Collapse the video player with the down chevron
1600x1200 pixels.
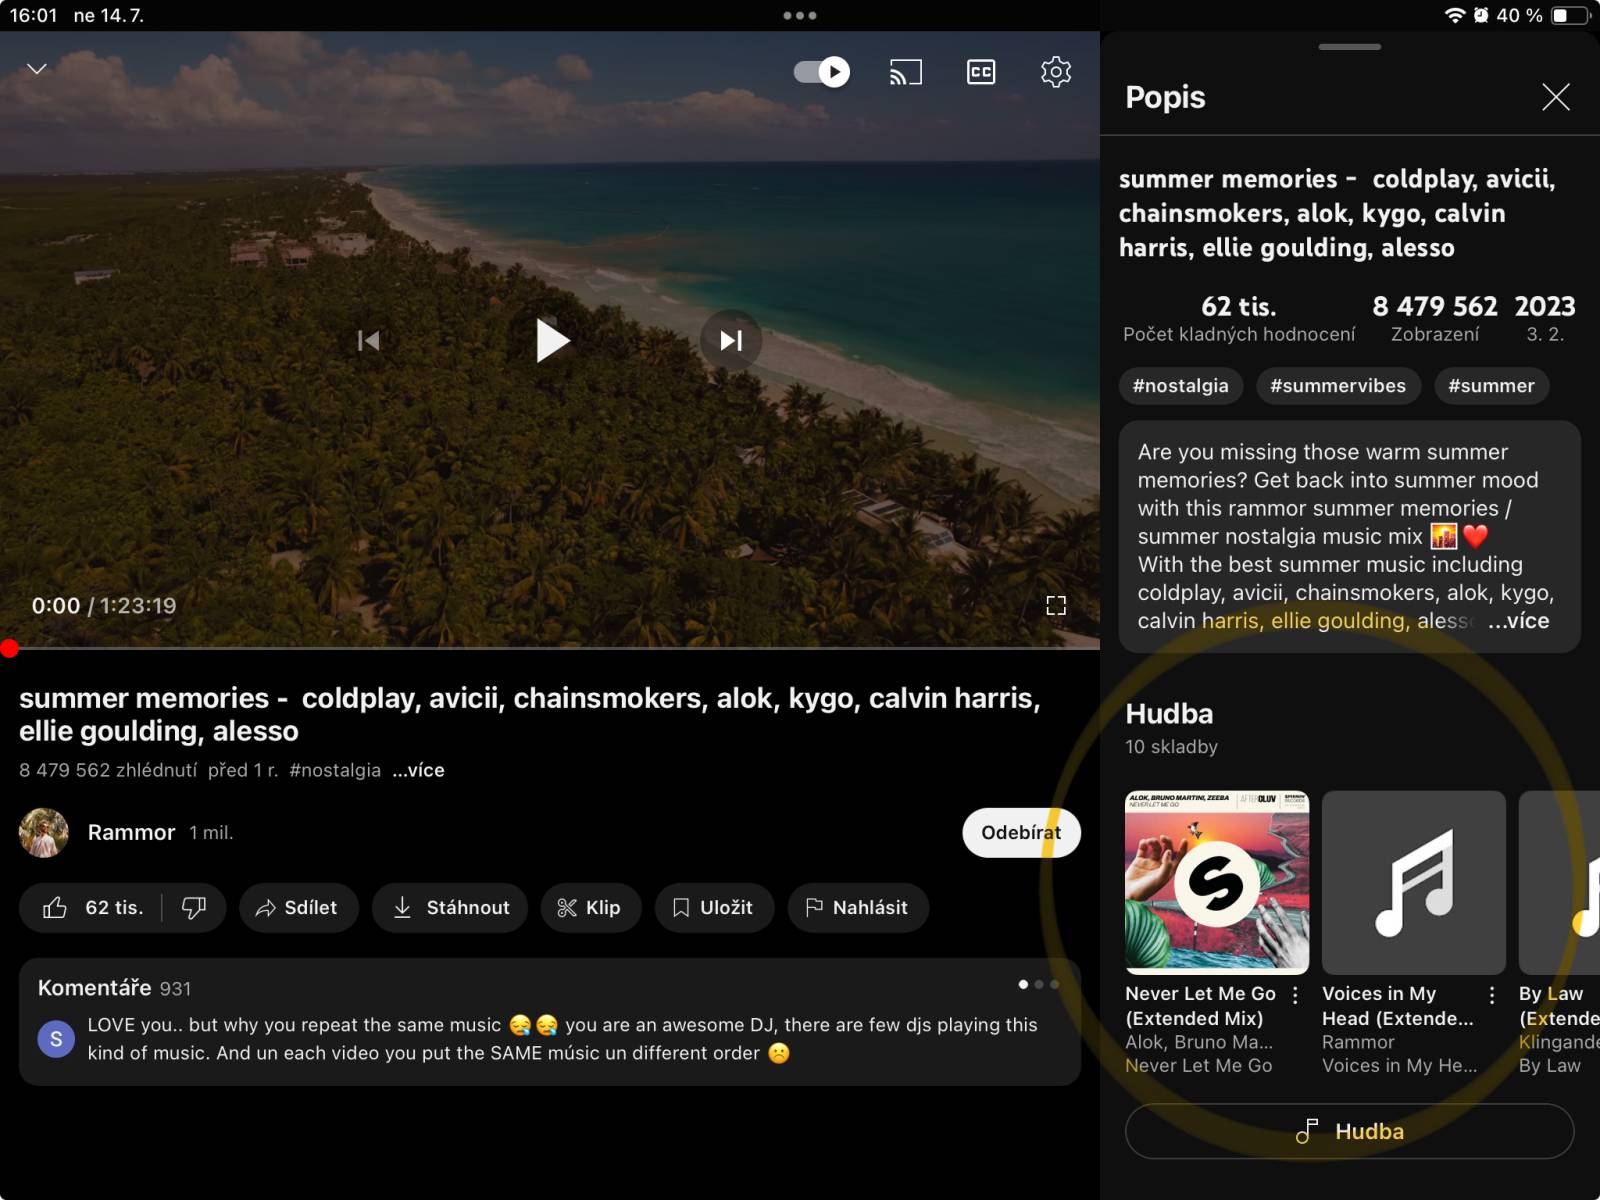(37, 69)
